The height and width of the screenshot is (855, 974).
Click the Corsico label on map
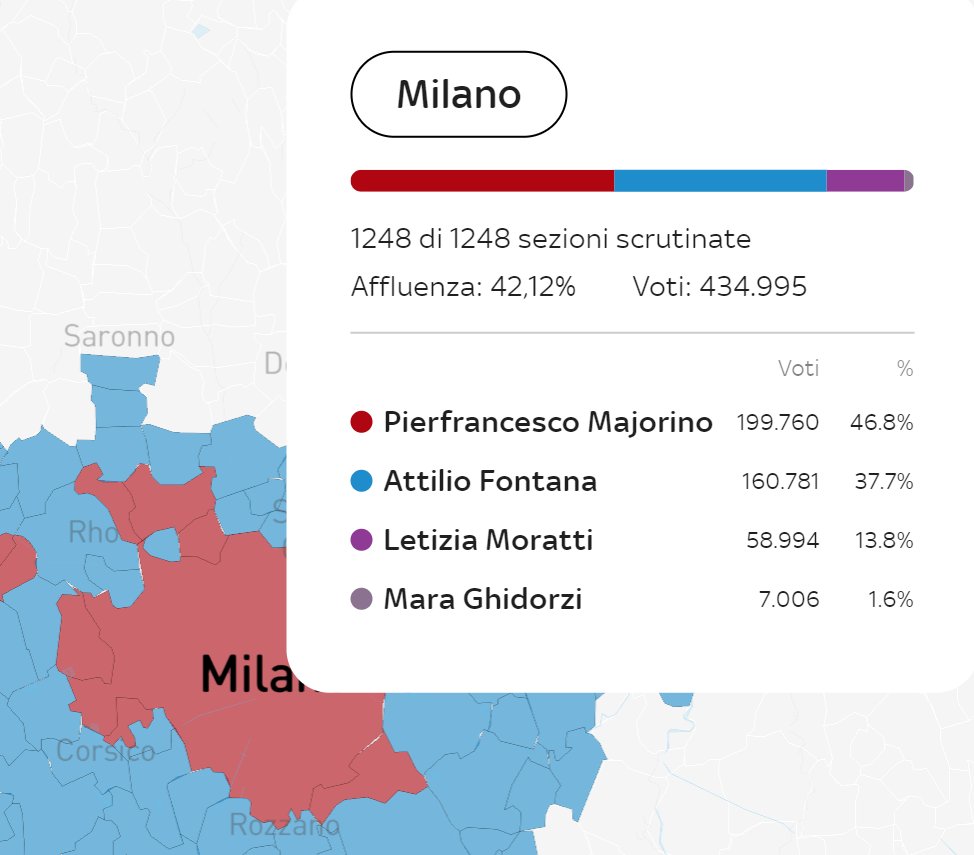[x=105, y=751]
